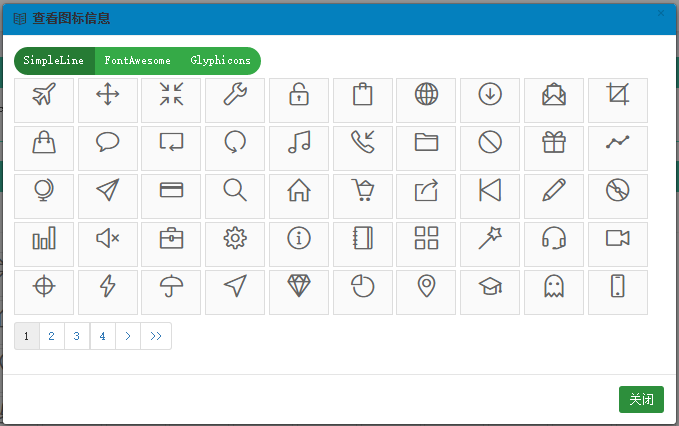Jump to the last icon page
The width and height of the screenshot is (679, 426).
156,337
